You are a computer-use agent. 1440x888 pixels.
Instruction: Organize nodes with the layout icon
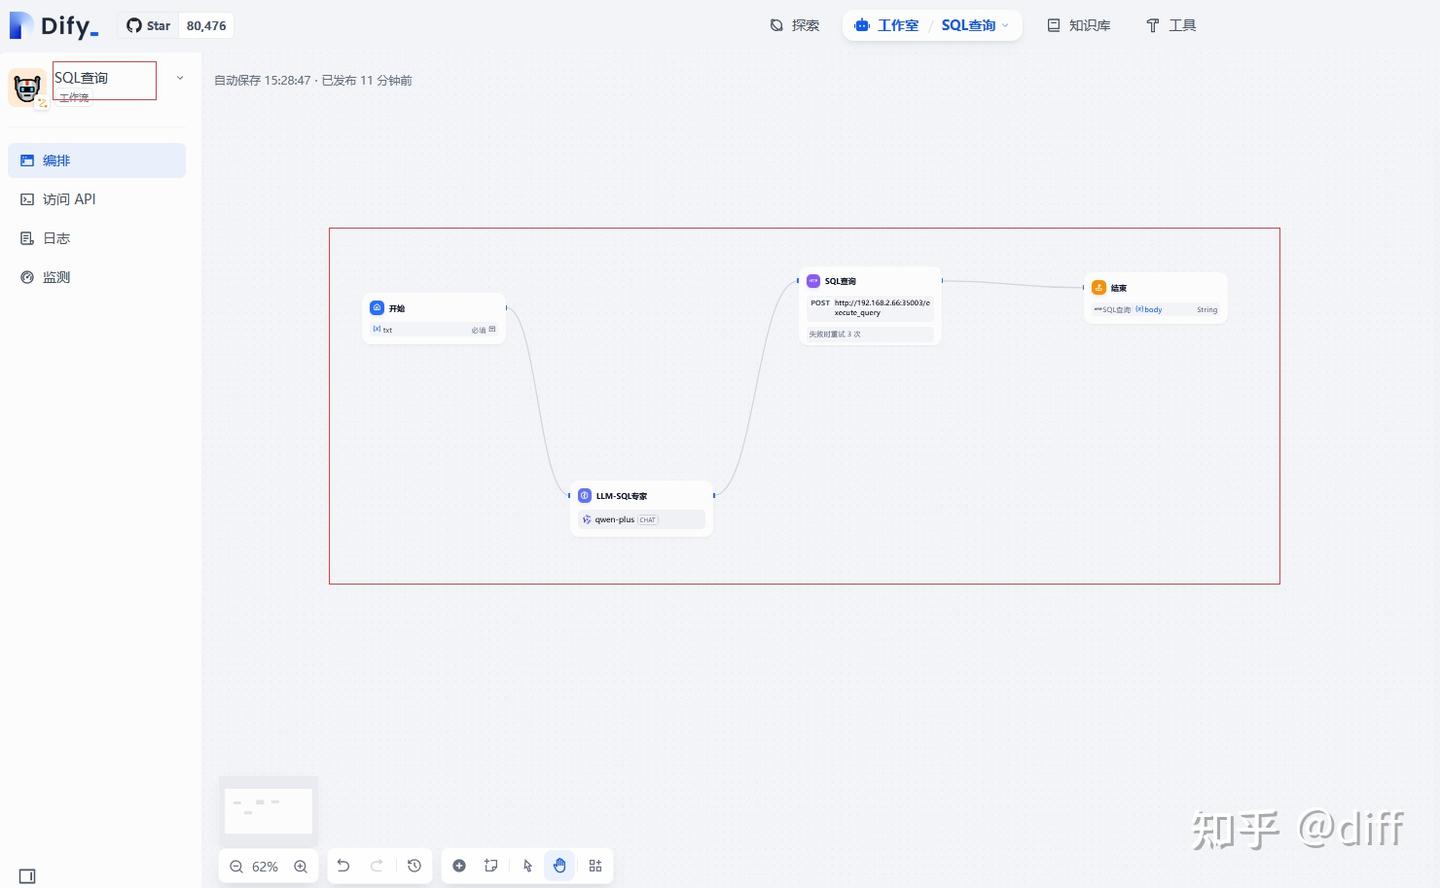[x=595, y=866]
